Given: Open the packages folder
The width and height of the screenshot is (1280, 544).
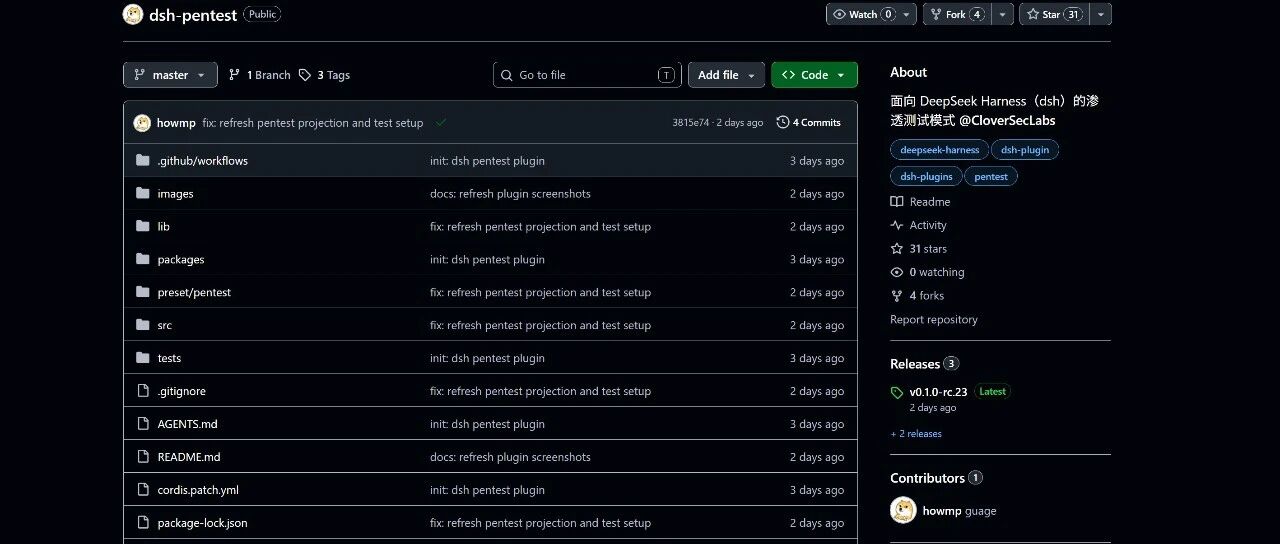Looking at the screenshot, I should point(180,259).
